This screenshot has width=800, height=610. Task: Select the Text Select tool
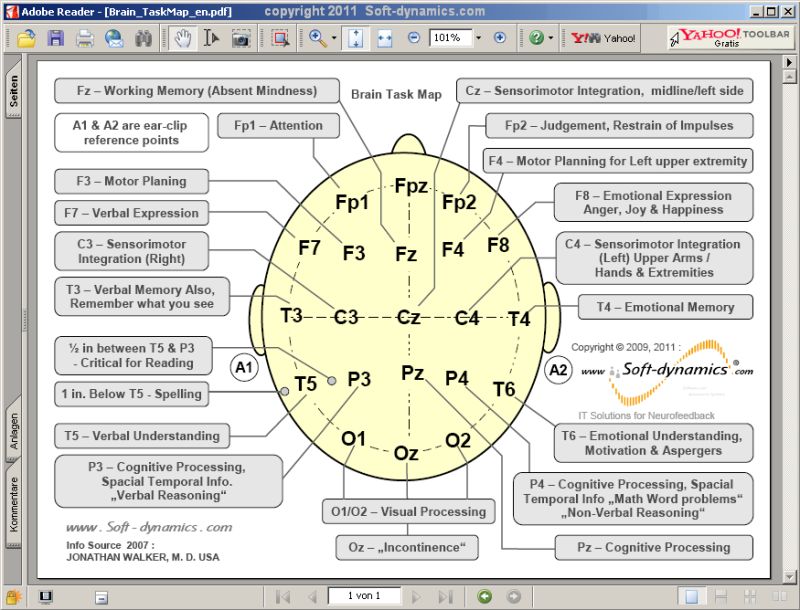[x=212, y=38]
